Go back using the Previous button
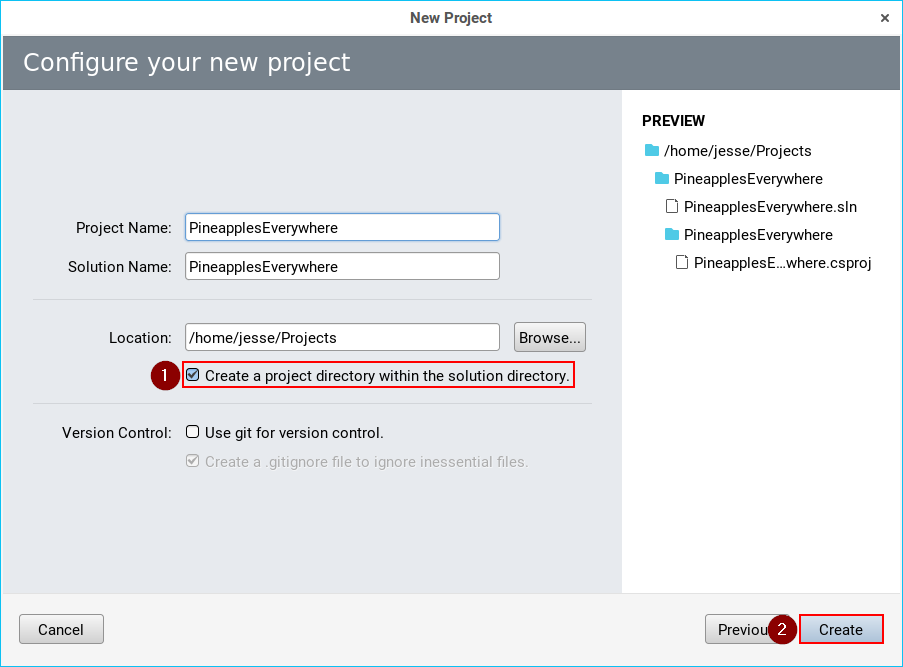Viewport: 903px width, 667px height. click(738, 629)
